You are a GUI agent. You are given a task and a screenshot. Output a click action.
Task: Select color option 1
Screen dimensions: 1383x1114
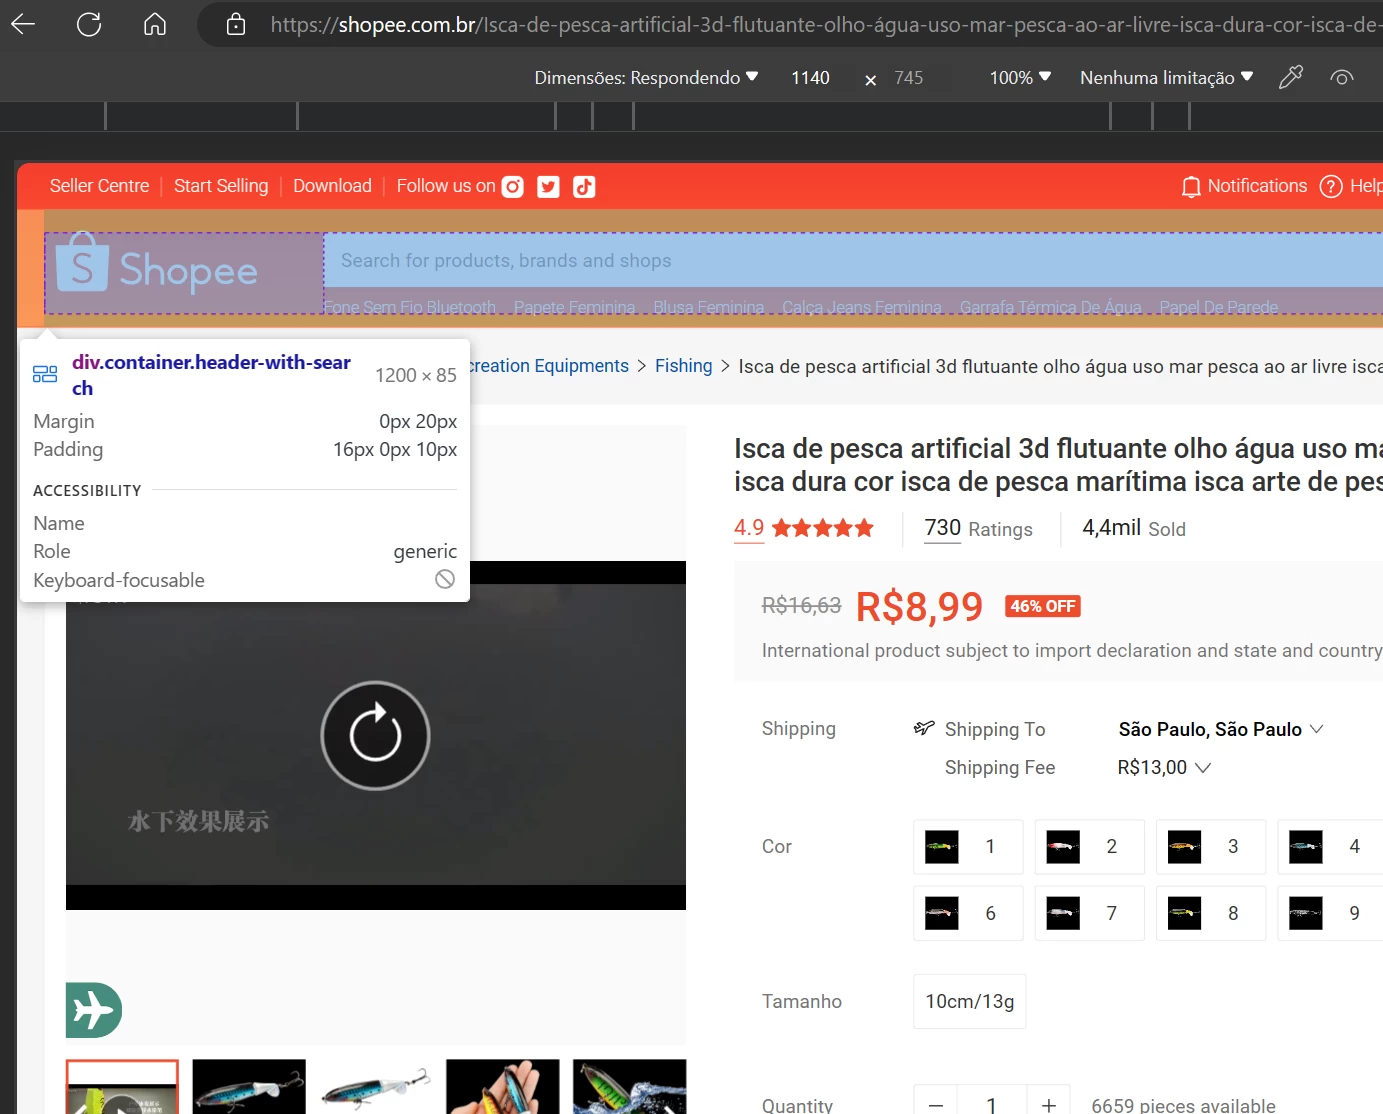pos(968,847)
